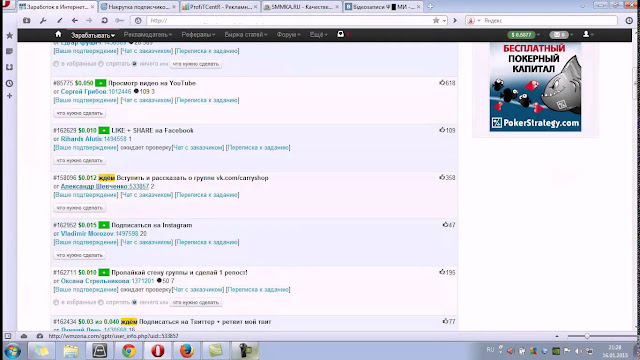Open the Windows Start menu
The image size is (640, 360).
[x=12, y=351]
